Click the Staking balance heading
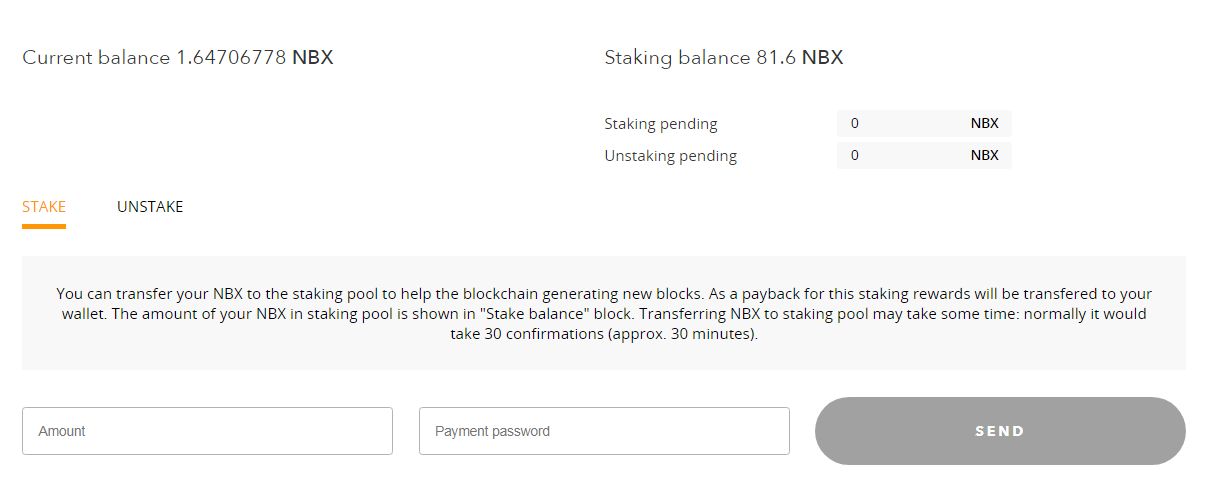Image resolution: width=1206 pixels, height=477 pixels. click(677, 58)
